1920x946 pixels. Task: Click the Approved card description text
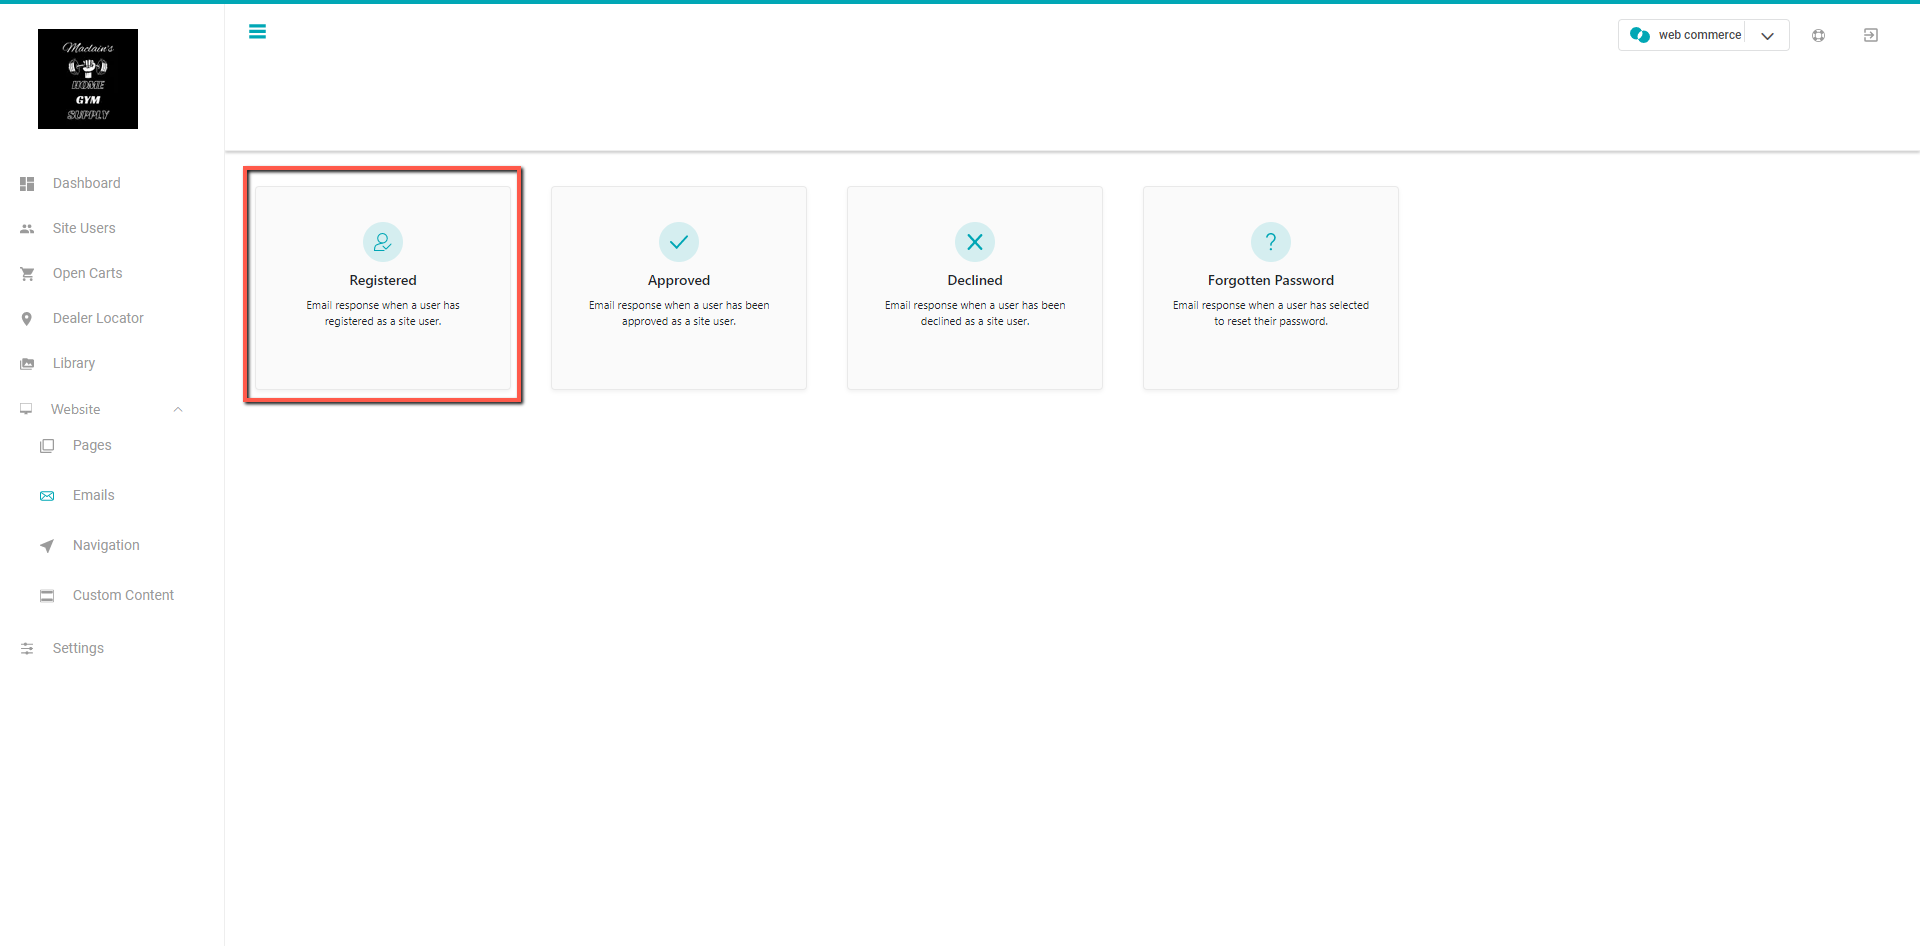coord(679,313)
